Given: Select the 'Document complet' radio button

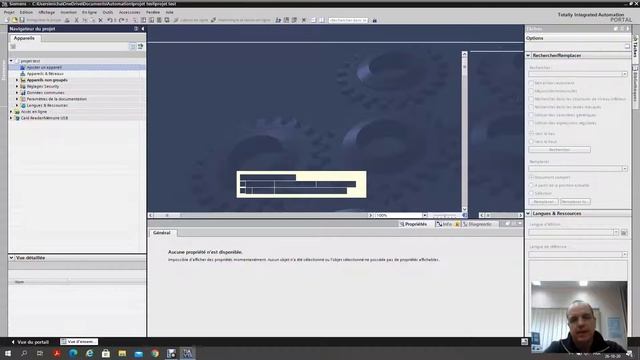Looking at the screenshot, I should pos(531,178).
